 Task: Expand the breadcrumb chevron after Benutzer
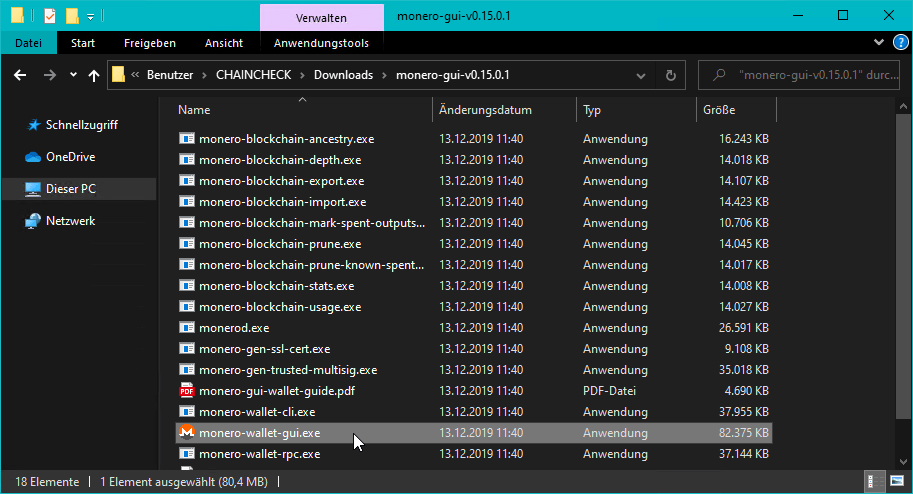[205, 75]
